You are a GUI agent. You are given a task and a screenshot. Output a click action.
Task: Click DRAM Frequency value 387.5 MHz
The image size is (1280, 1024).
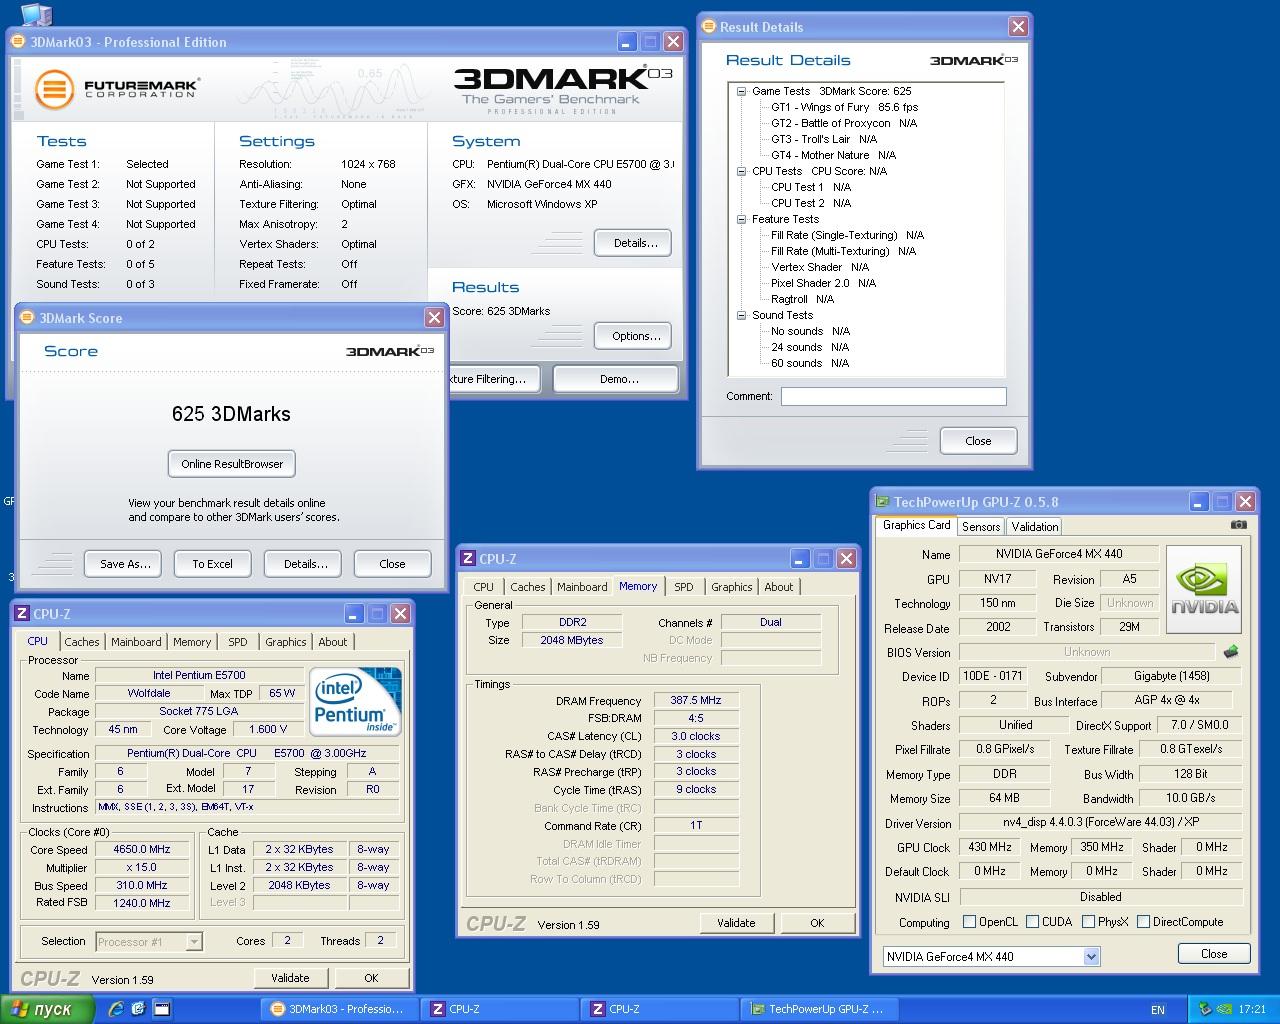[x=696, y=701]
